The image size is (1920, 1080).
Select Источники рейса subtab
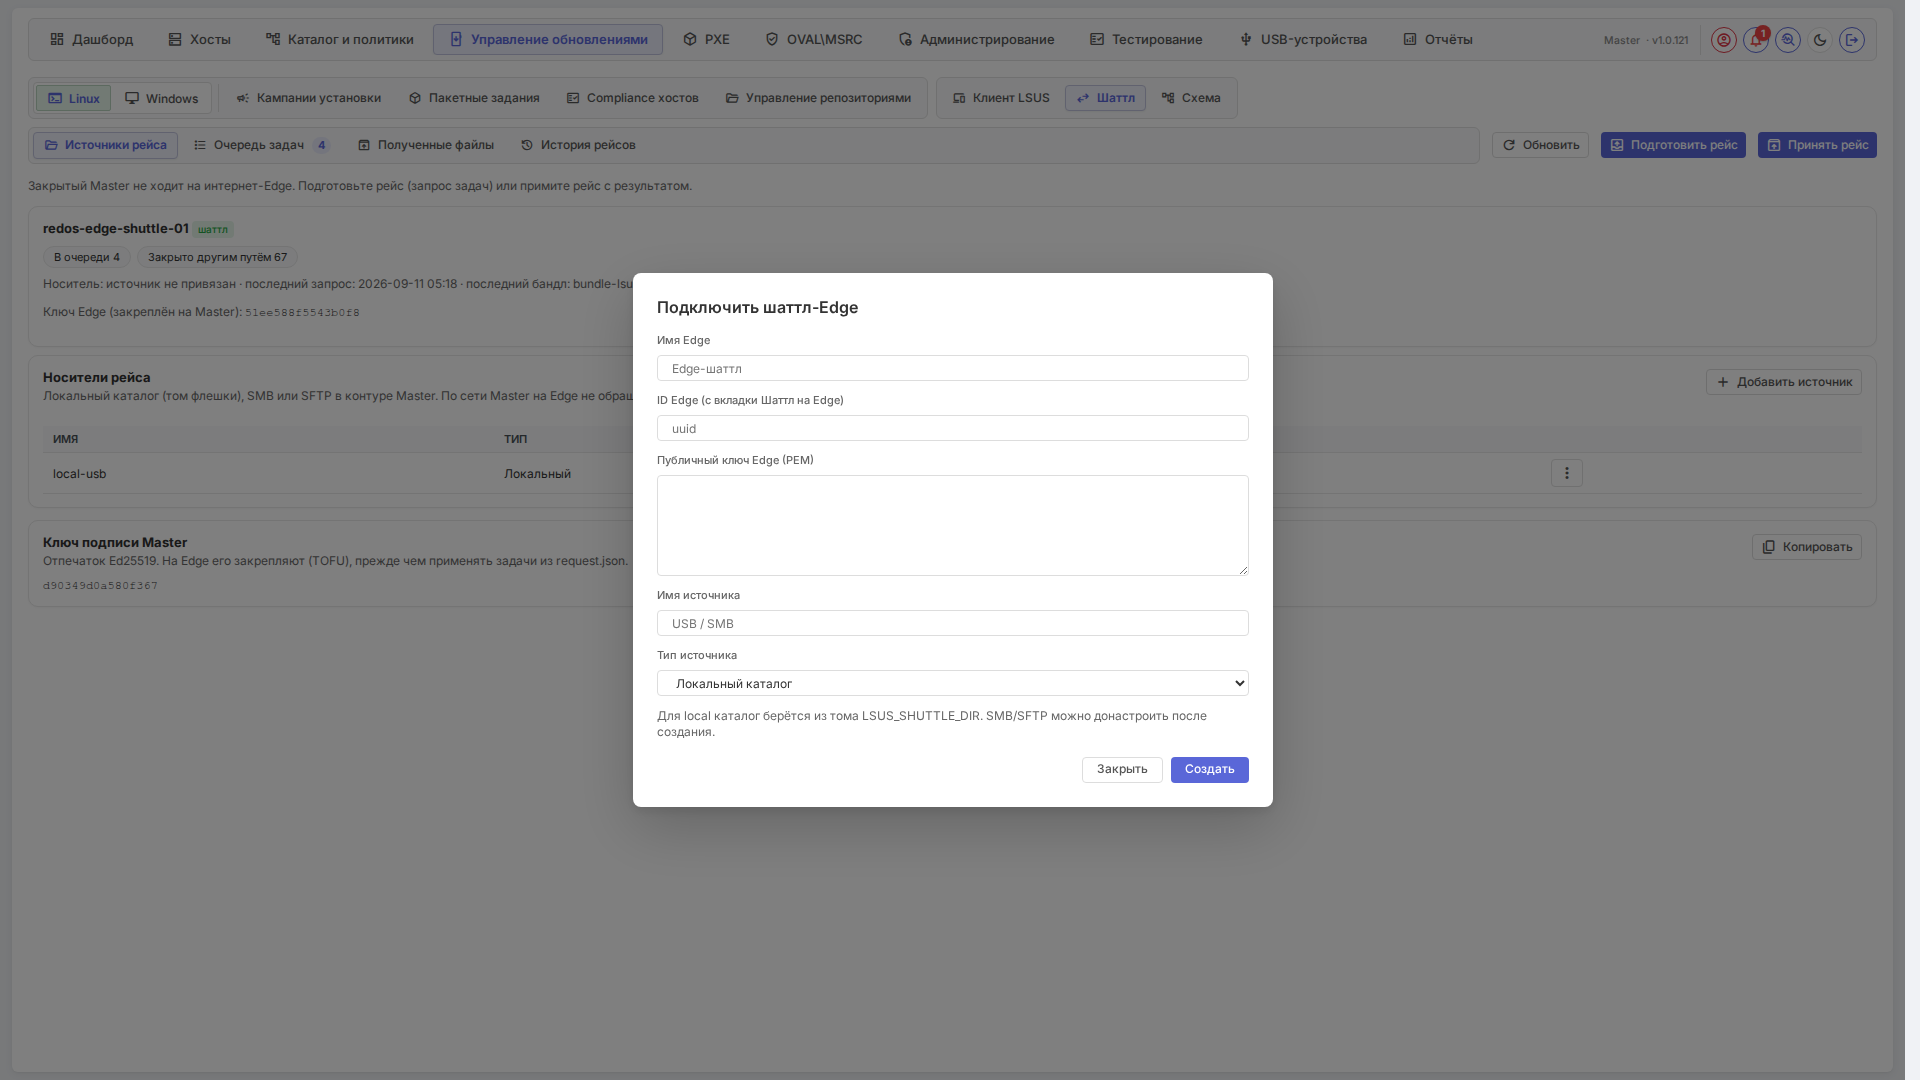105,145
